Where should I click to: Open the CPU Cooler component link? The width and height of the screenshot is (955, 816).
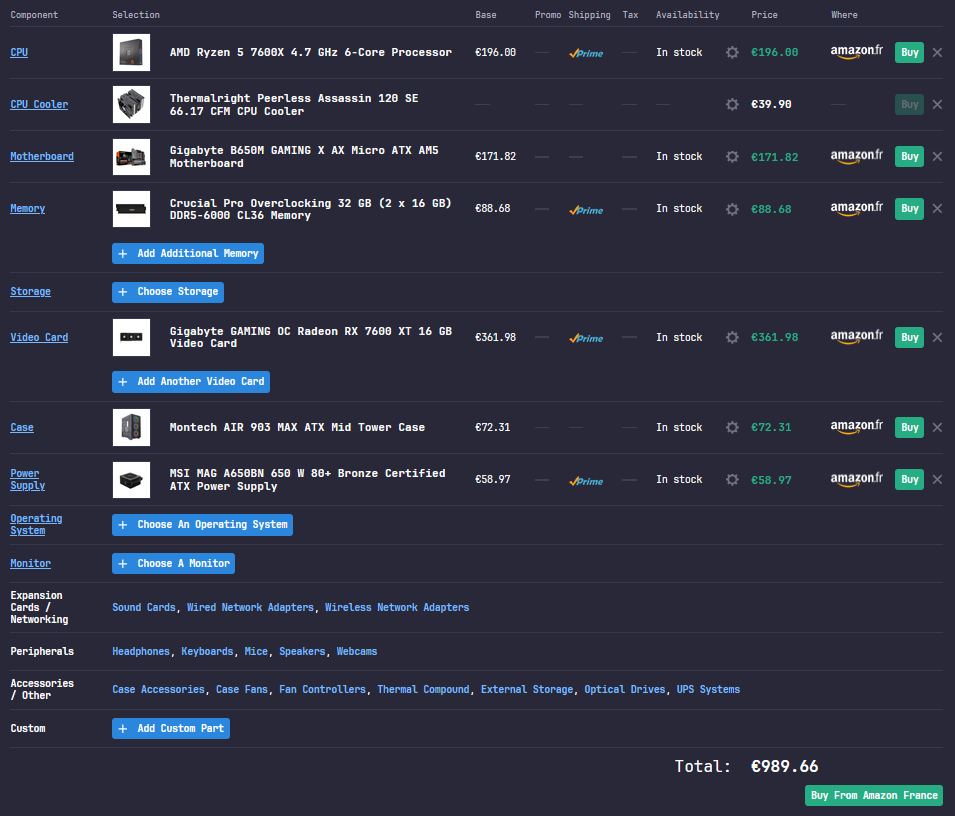[x=39, y=104]
